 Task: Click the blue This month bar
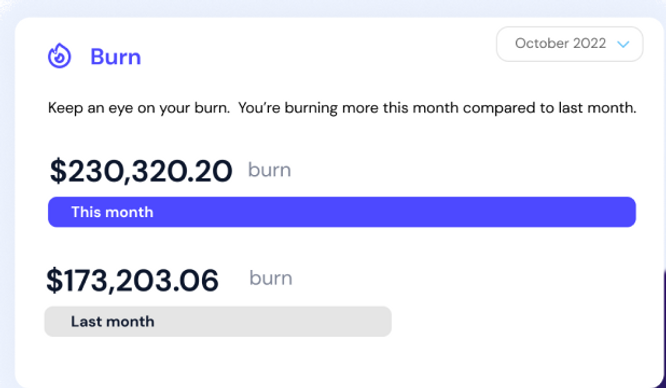(341, 212)
